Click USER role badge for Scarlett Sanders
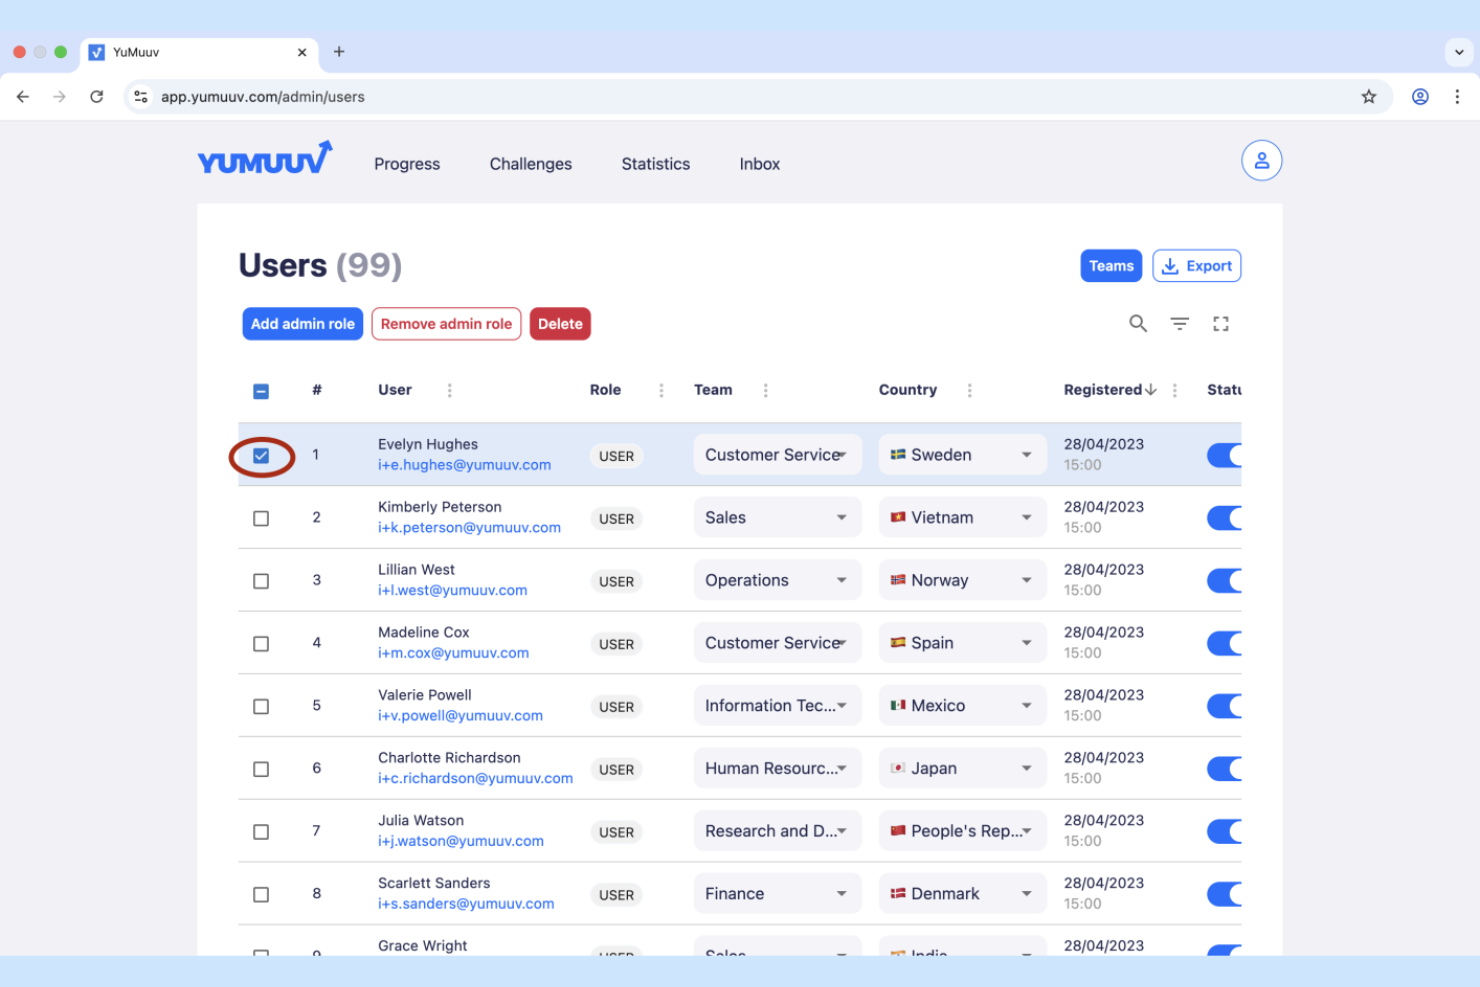1480x987 pixels. (616, 895)
